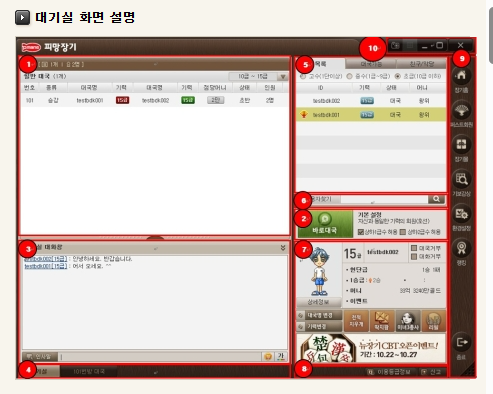Click the 기력변경 button
This screenshot has width=493, height=394.
[319, 326]
